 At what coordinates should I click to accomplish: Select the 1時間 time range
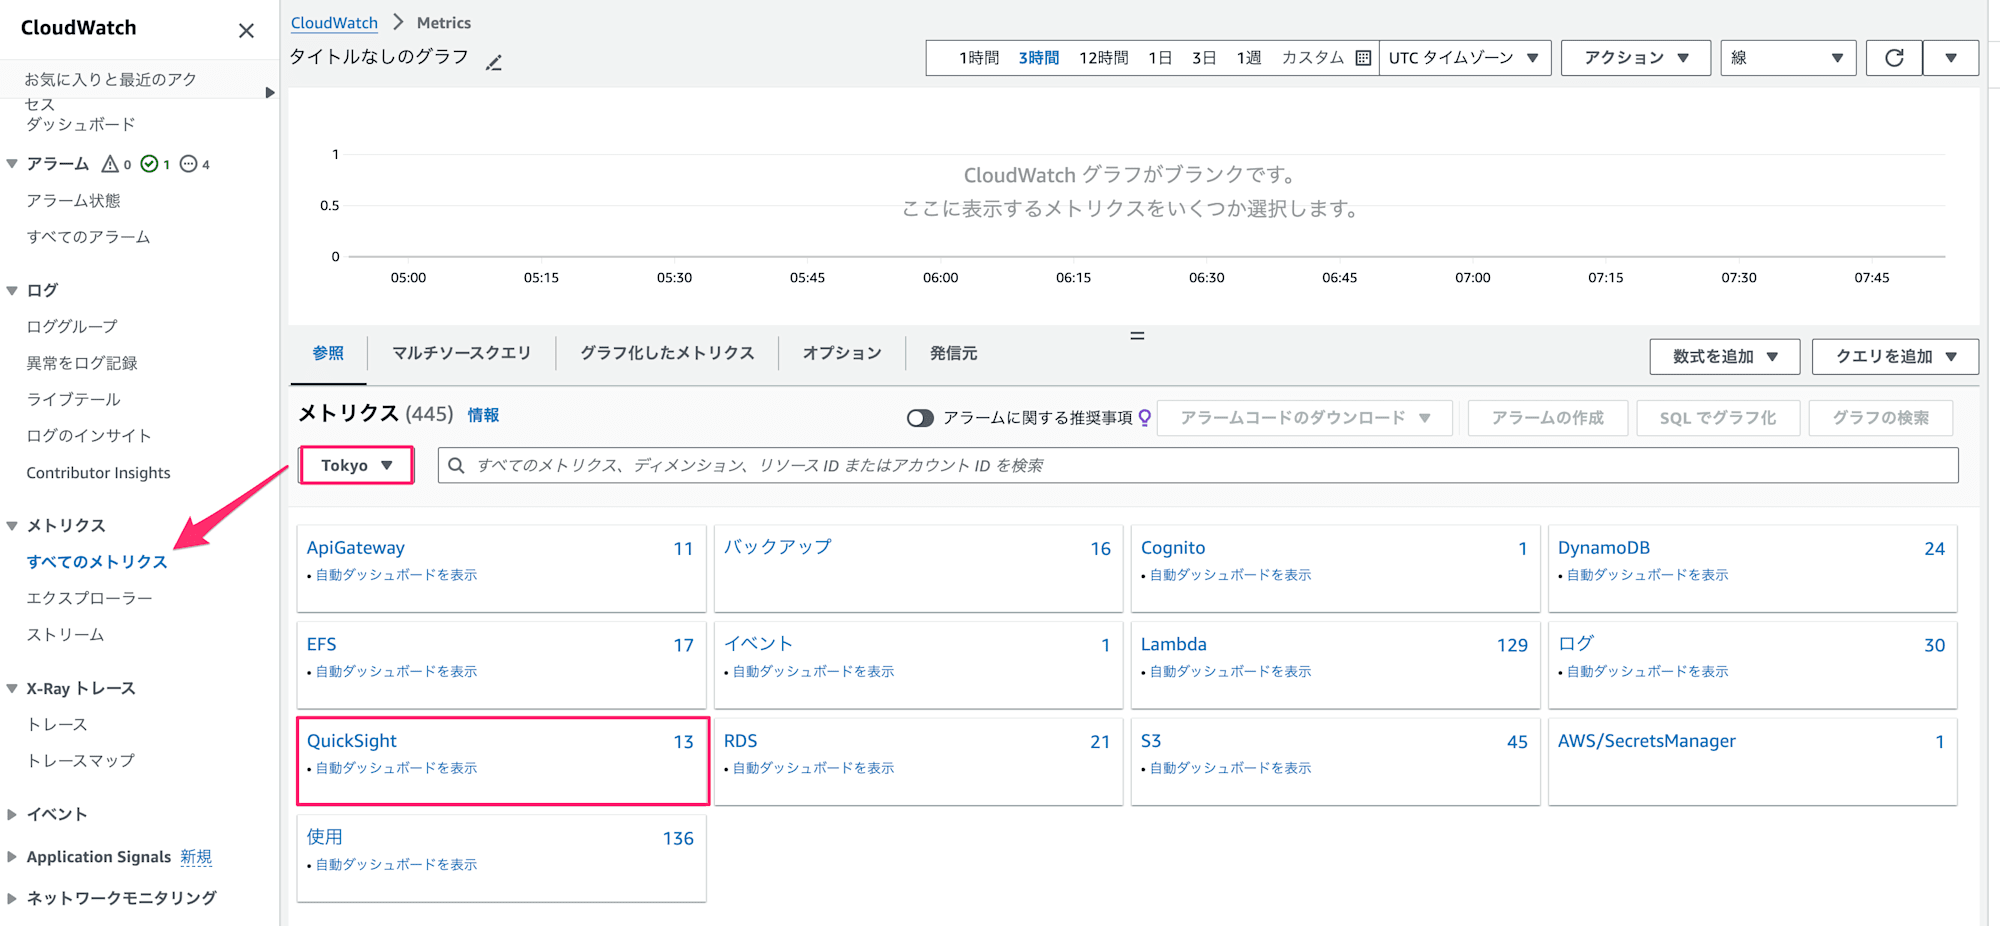[979, 58]
